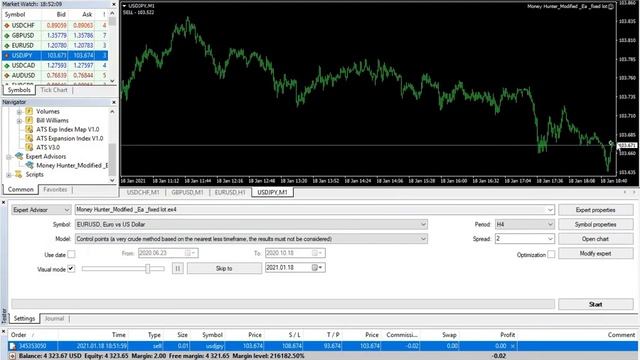Click the Open chart button
The image size is (640, 360).
tap(596, 239)
